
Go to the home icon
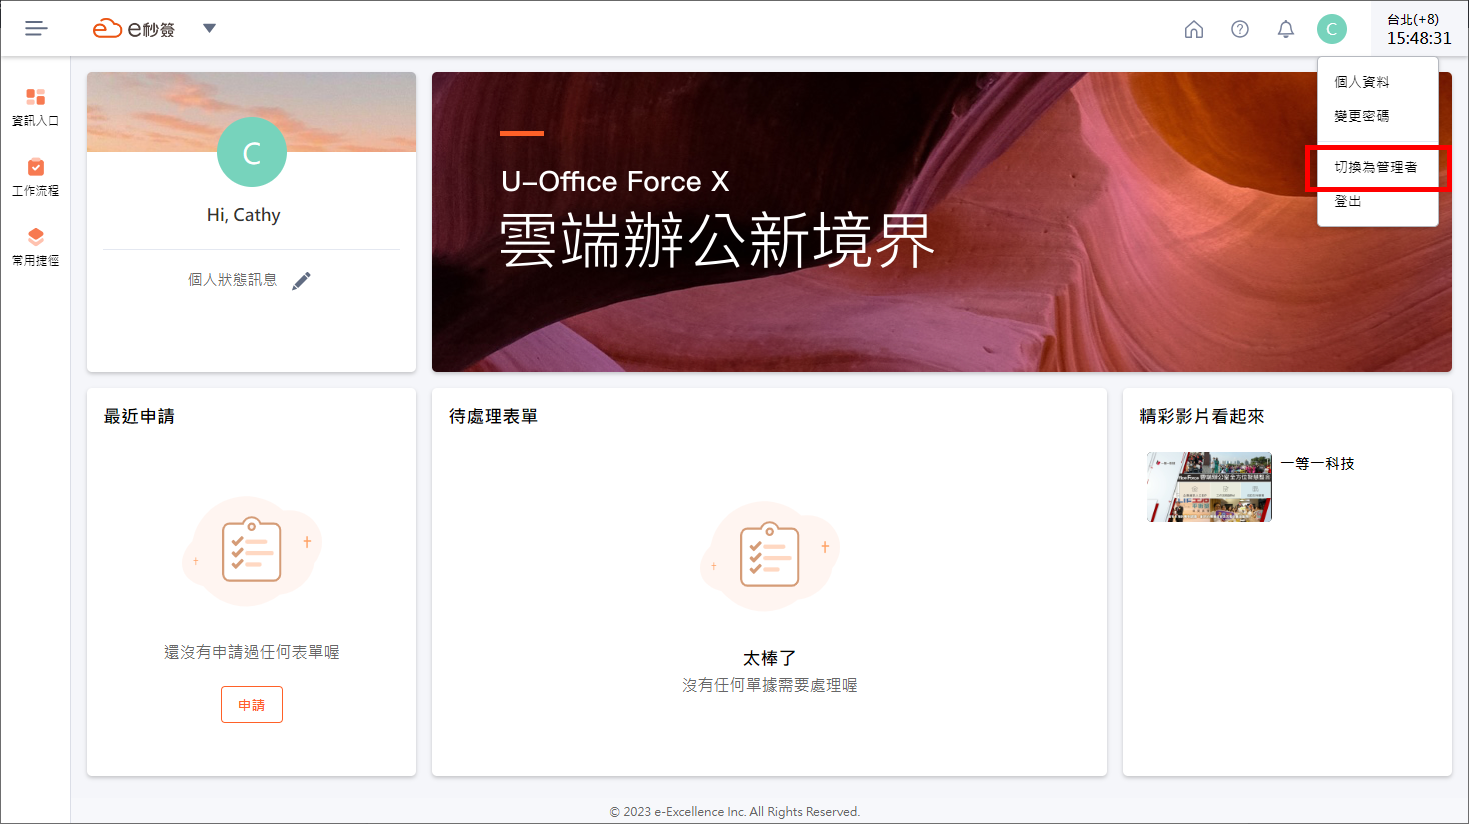click(1194, 29)
